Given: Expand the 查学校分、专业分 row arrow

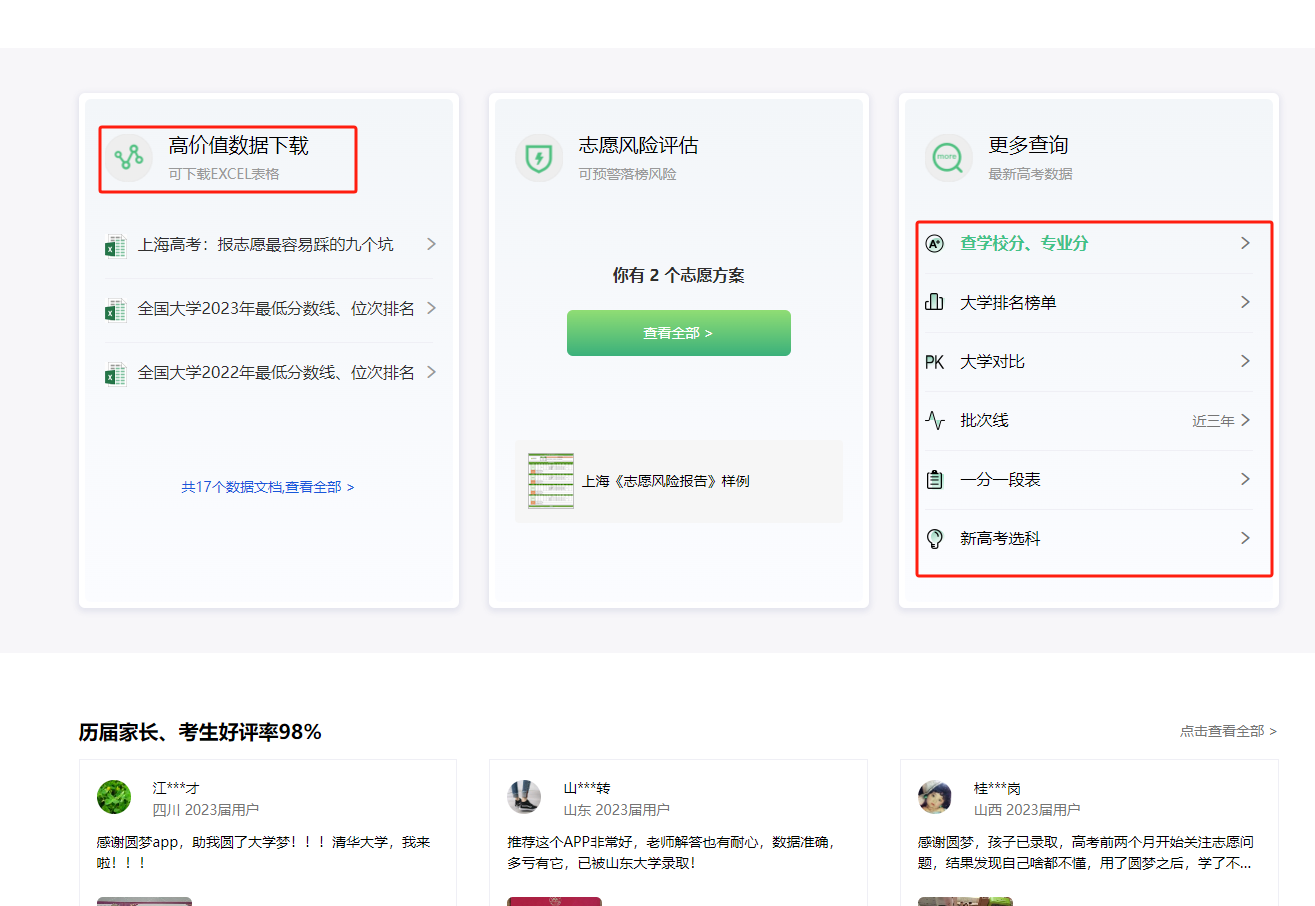Looking at the screenshot, I should pos(1245,243).
